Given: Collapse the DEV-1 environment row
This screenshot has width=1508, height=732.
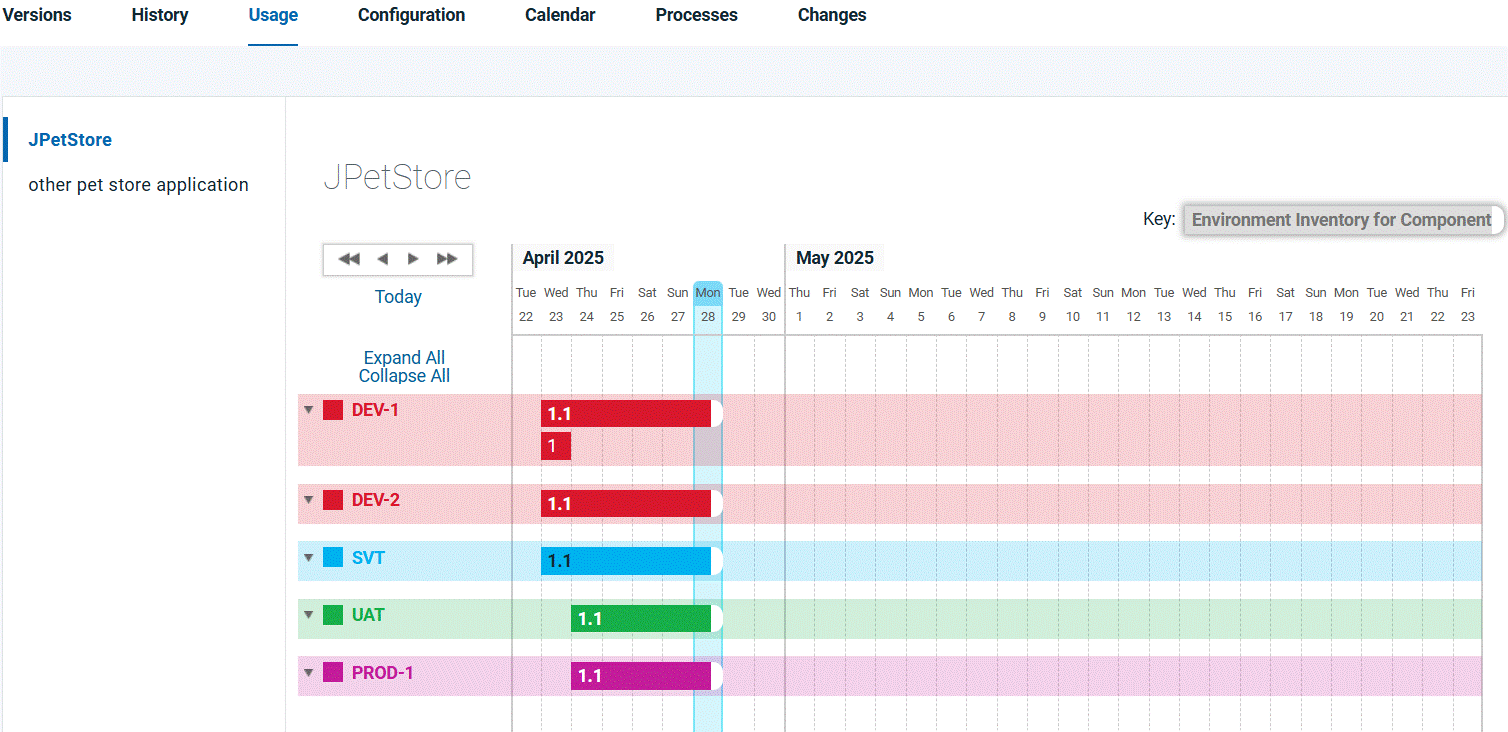Looking at the screenshot, I should point(309,410).
